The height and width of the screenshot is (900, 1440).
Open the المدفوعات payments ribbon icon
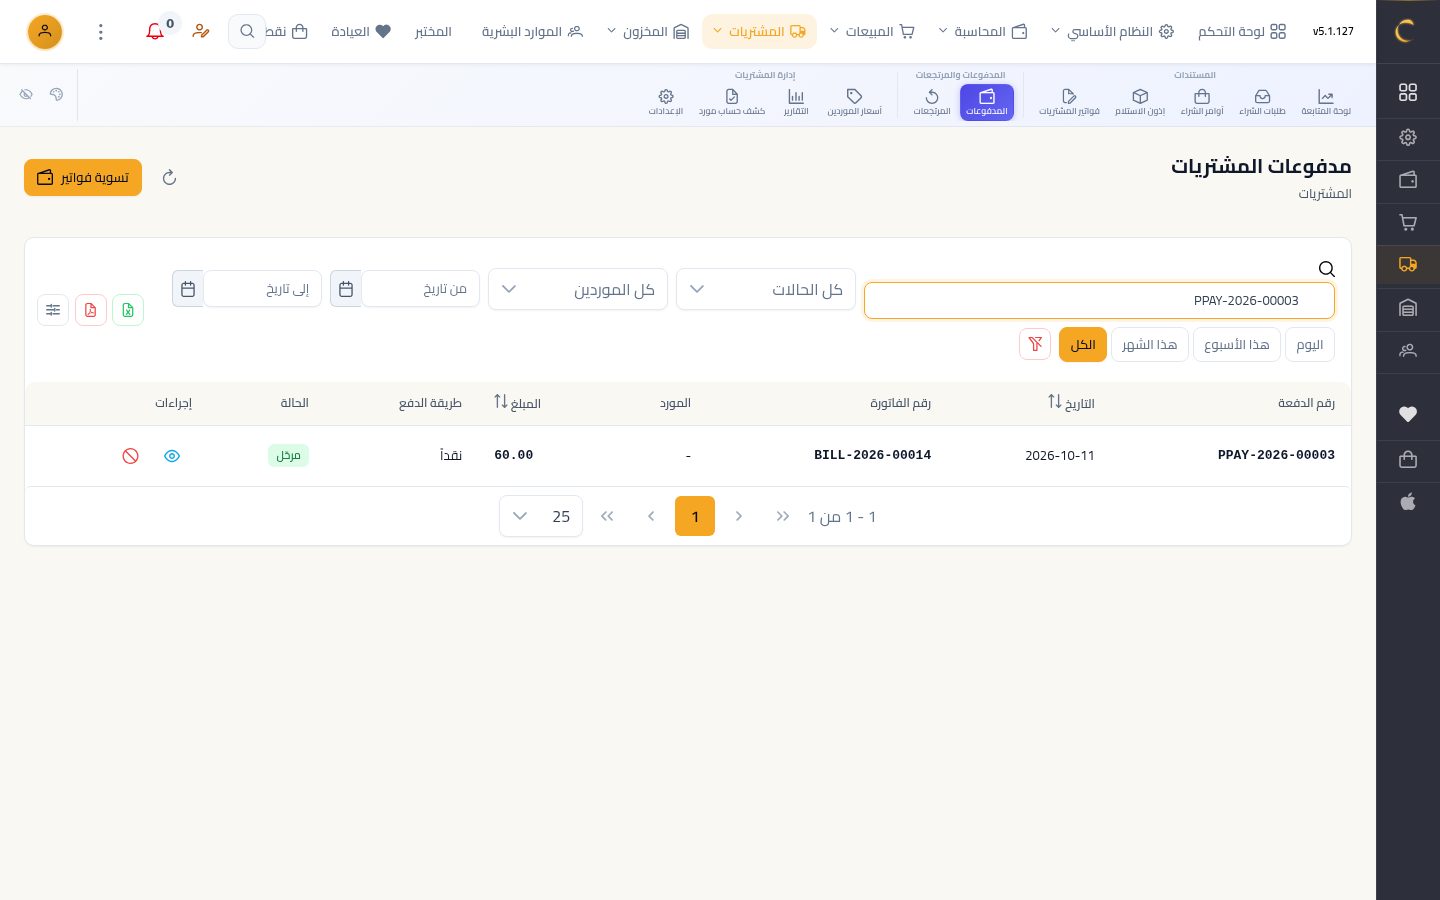(x=987, y=102)
